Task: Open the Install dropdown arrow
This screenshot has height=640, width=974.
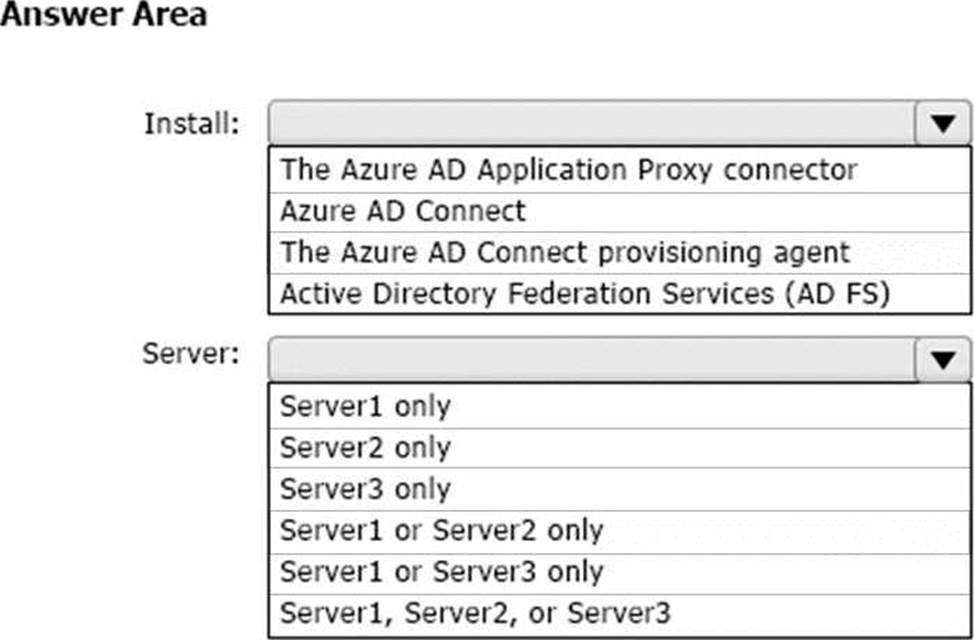Action: coord(942,123)
